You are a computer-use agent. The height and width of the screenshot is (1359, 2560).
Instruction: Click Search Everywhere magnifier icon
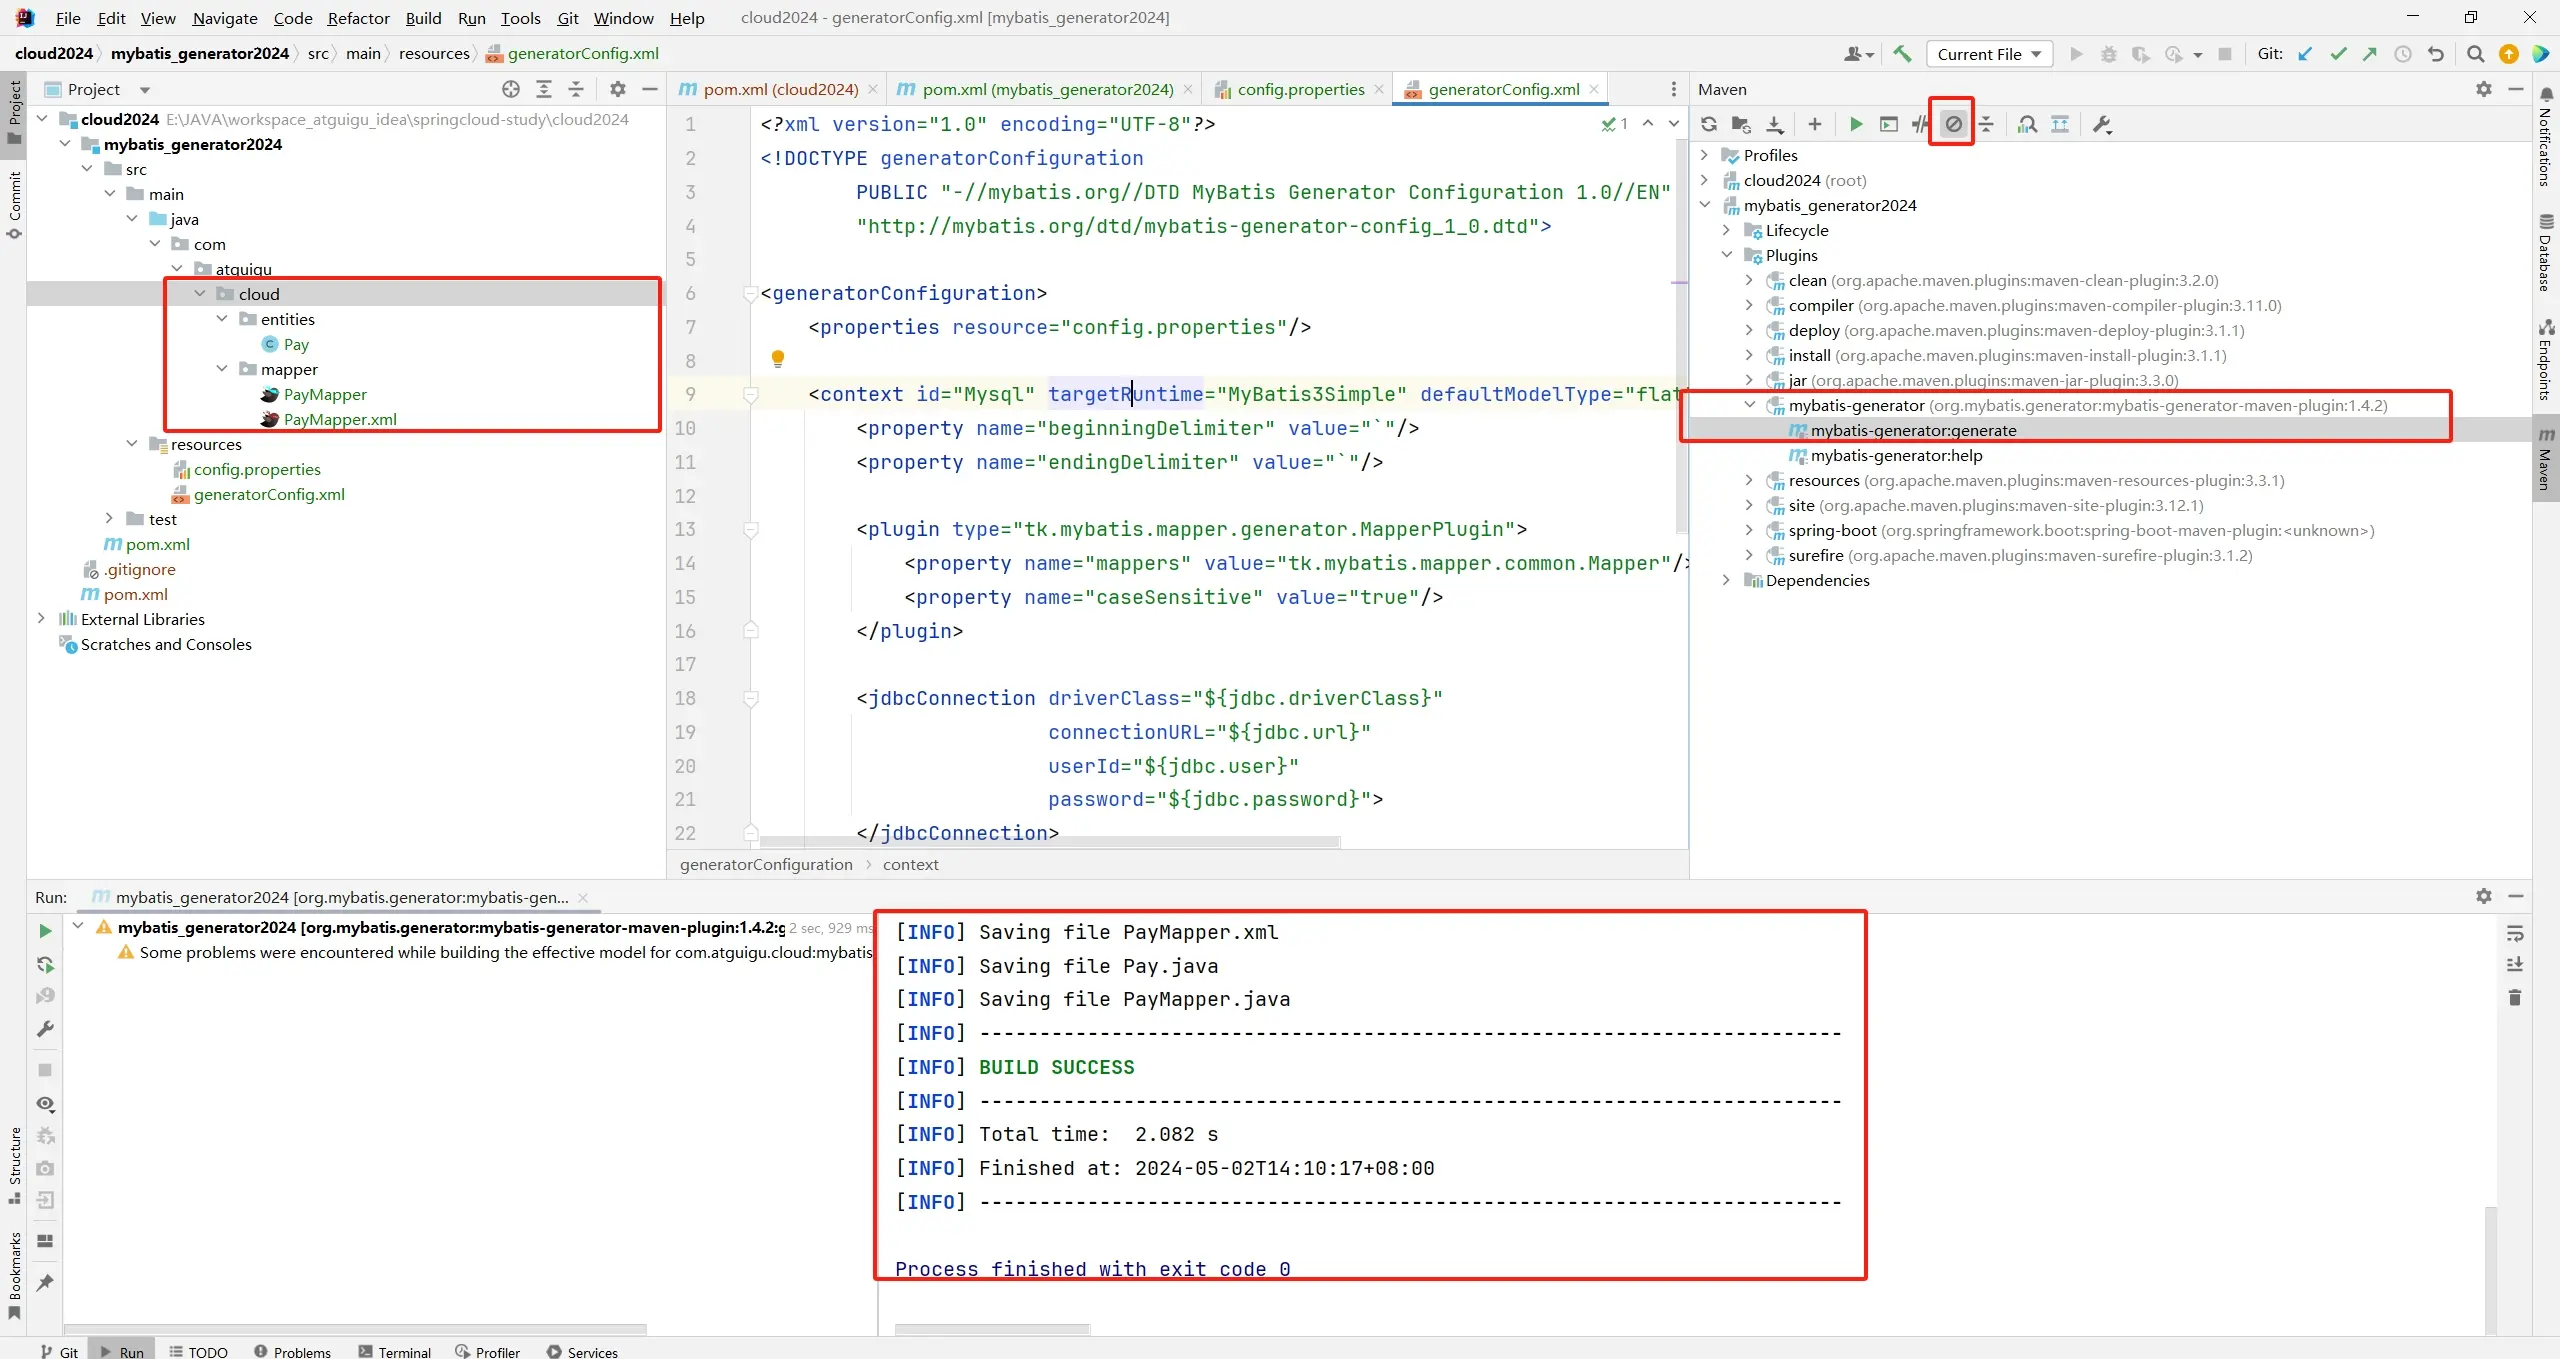(x=2475, y=54)
